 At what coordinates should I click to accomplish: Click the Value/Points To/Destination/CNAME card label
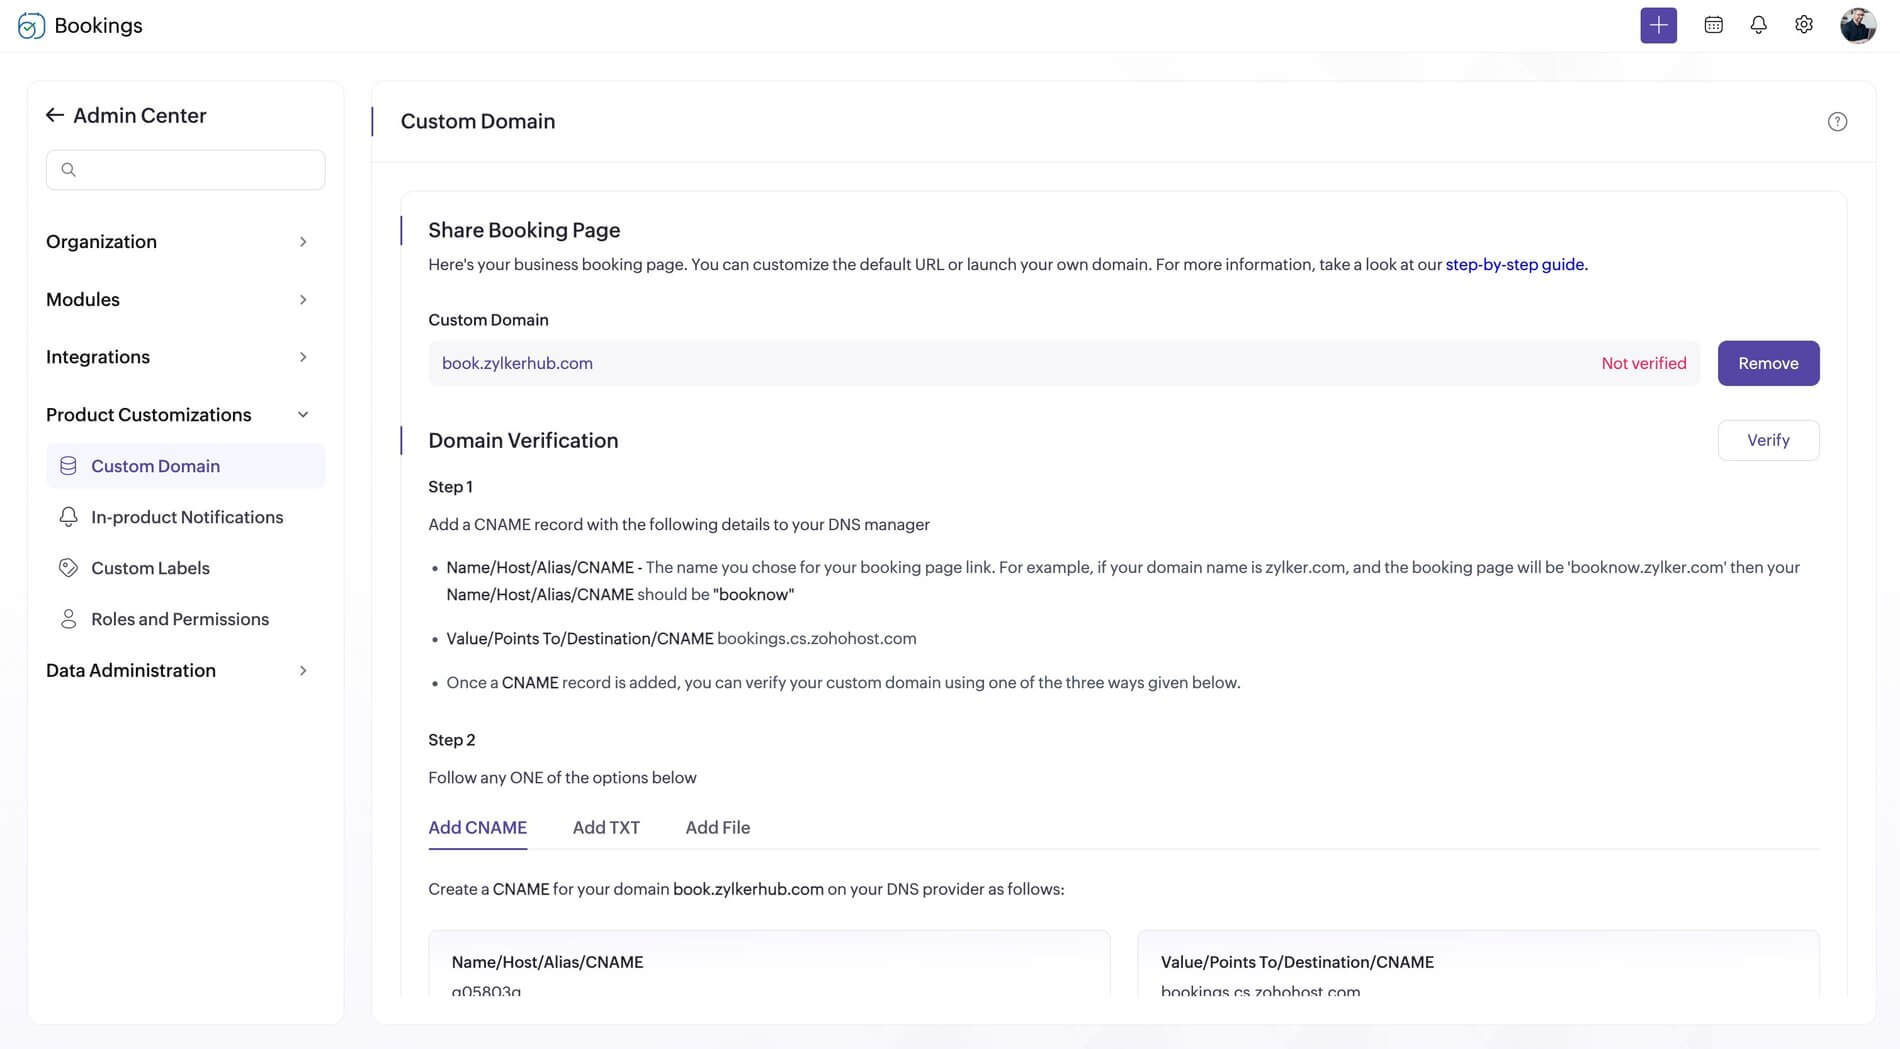point(1297,962)
